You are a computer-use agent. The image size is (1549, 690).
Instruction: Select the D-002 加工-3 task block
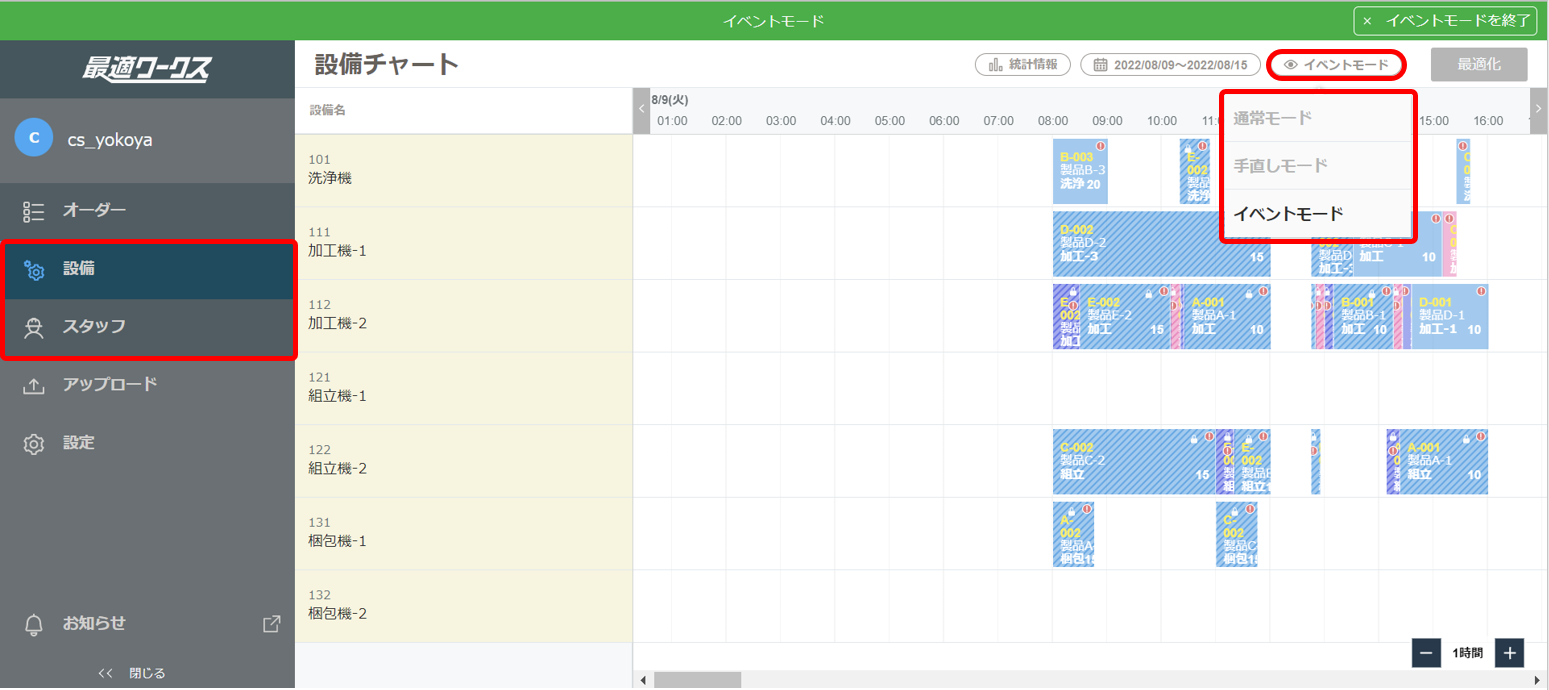tap(1161, 244)
